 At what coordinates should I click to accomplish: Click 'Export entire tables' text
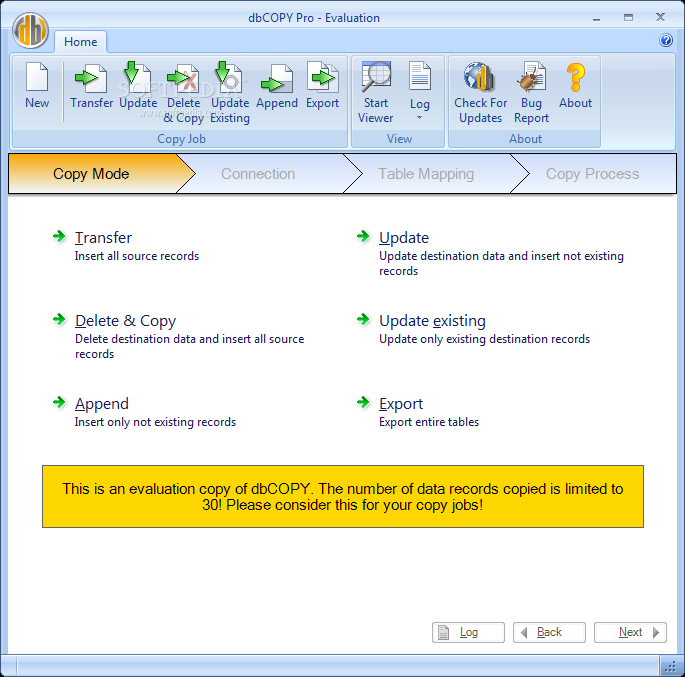(x=429, y=422)
